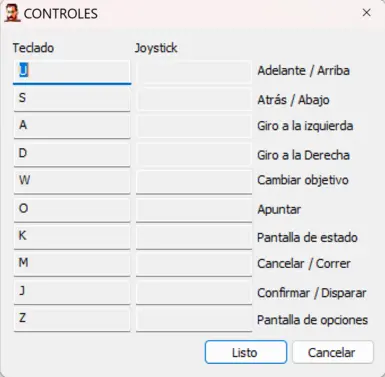Viewport: 385px width, 377px height.
Task: Click the CONTROLES title bar app icon
Action: tap(12, 13)
